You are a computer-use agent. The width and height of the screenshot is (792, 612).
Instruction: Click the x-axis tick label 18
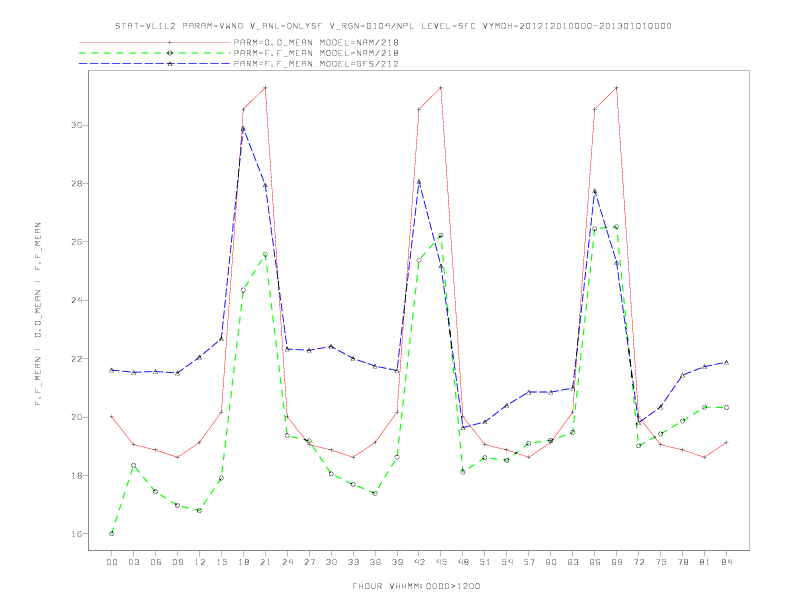click(x=243, y=562)
